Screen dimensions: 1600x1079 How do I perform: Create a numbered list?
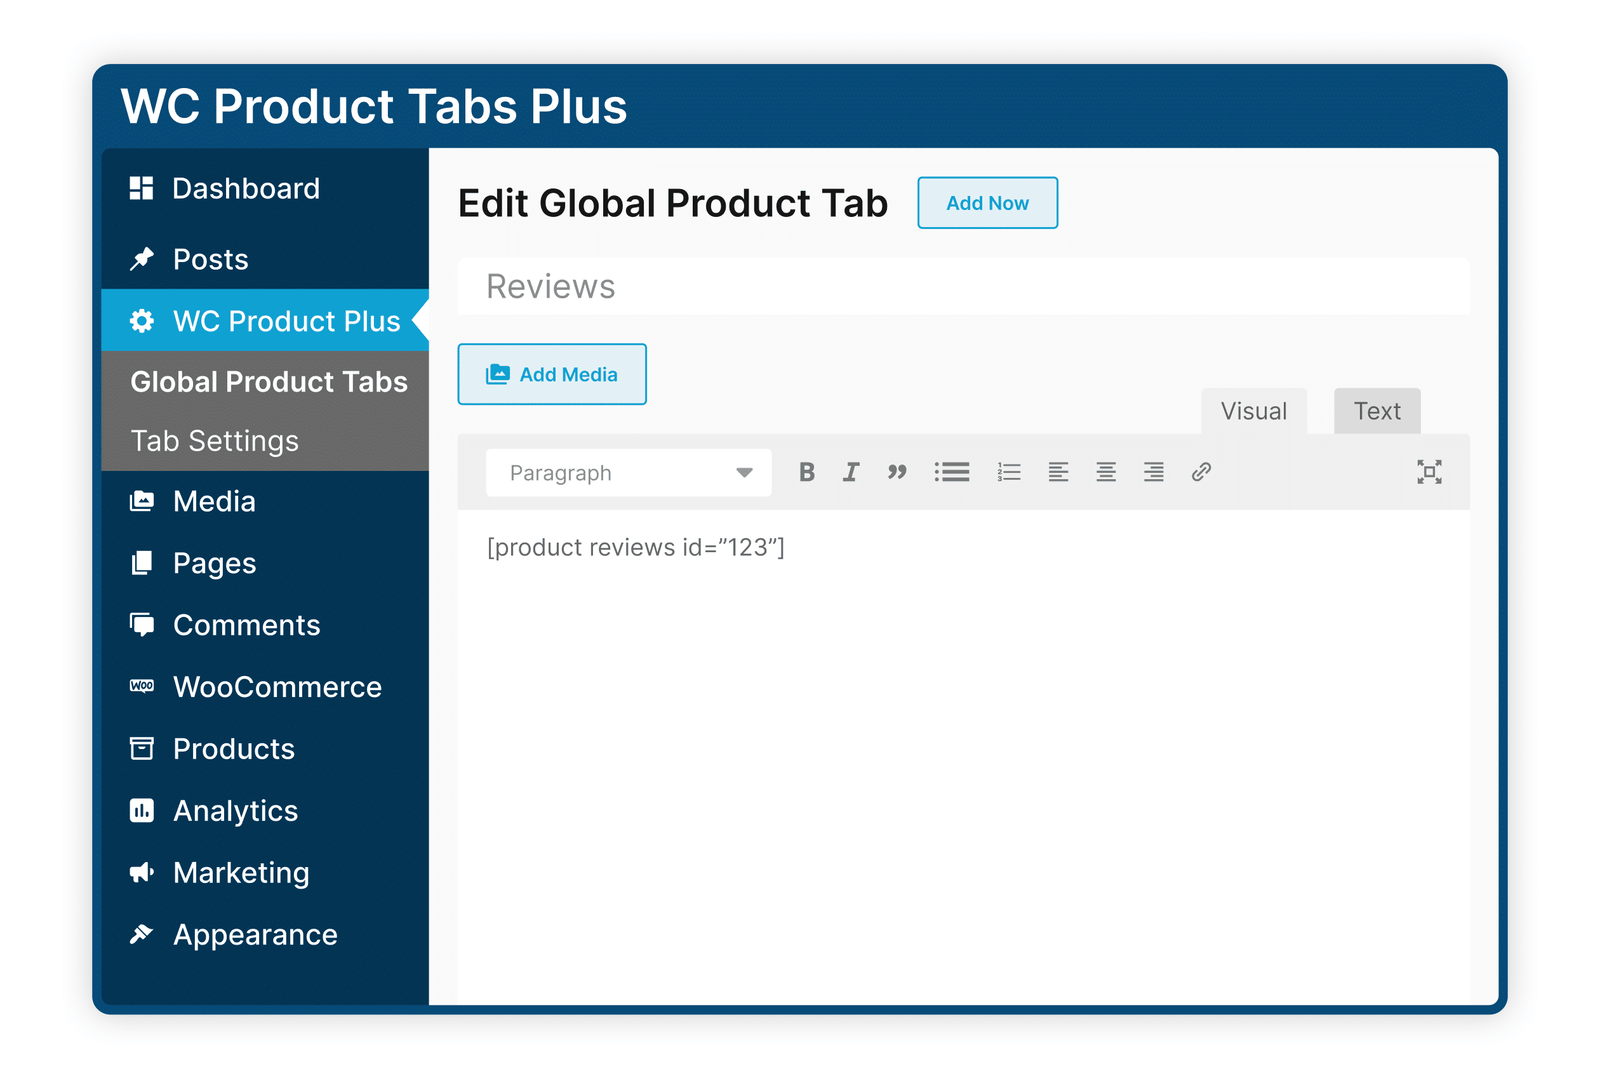point(1009,472)
